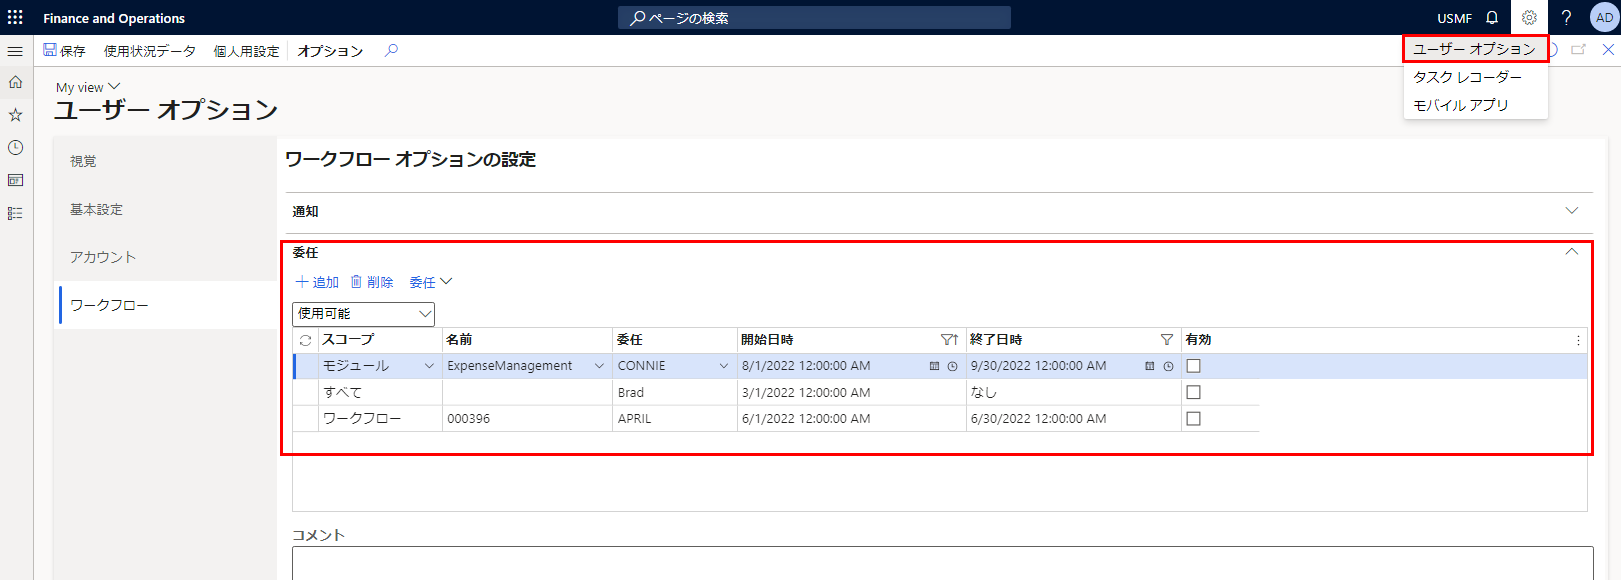1621x580 pixels.
Task: Switch to the ワークフロー tab
Action: (x=166, y=305)
